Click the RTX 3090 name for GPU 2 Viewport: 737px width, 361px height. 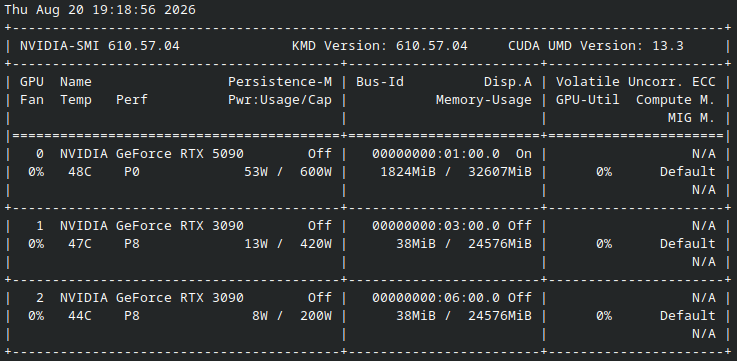tap(152, 298)
